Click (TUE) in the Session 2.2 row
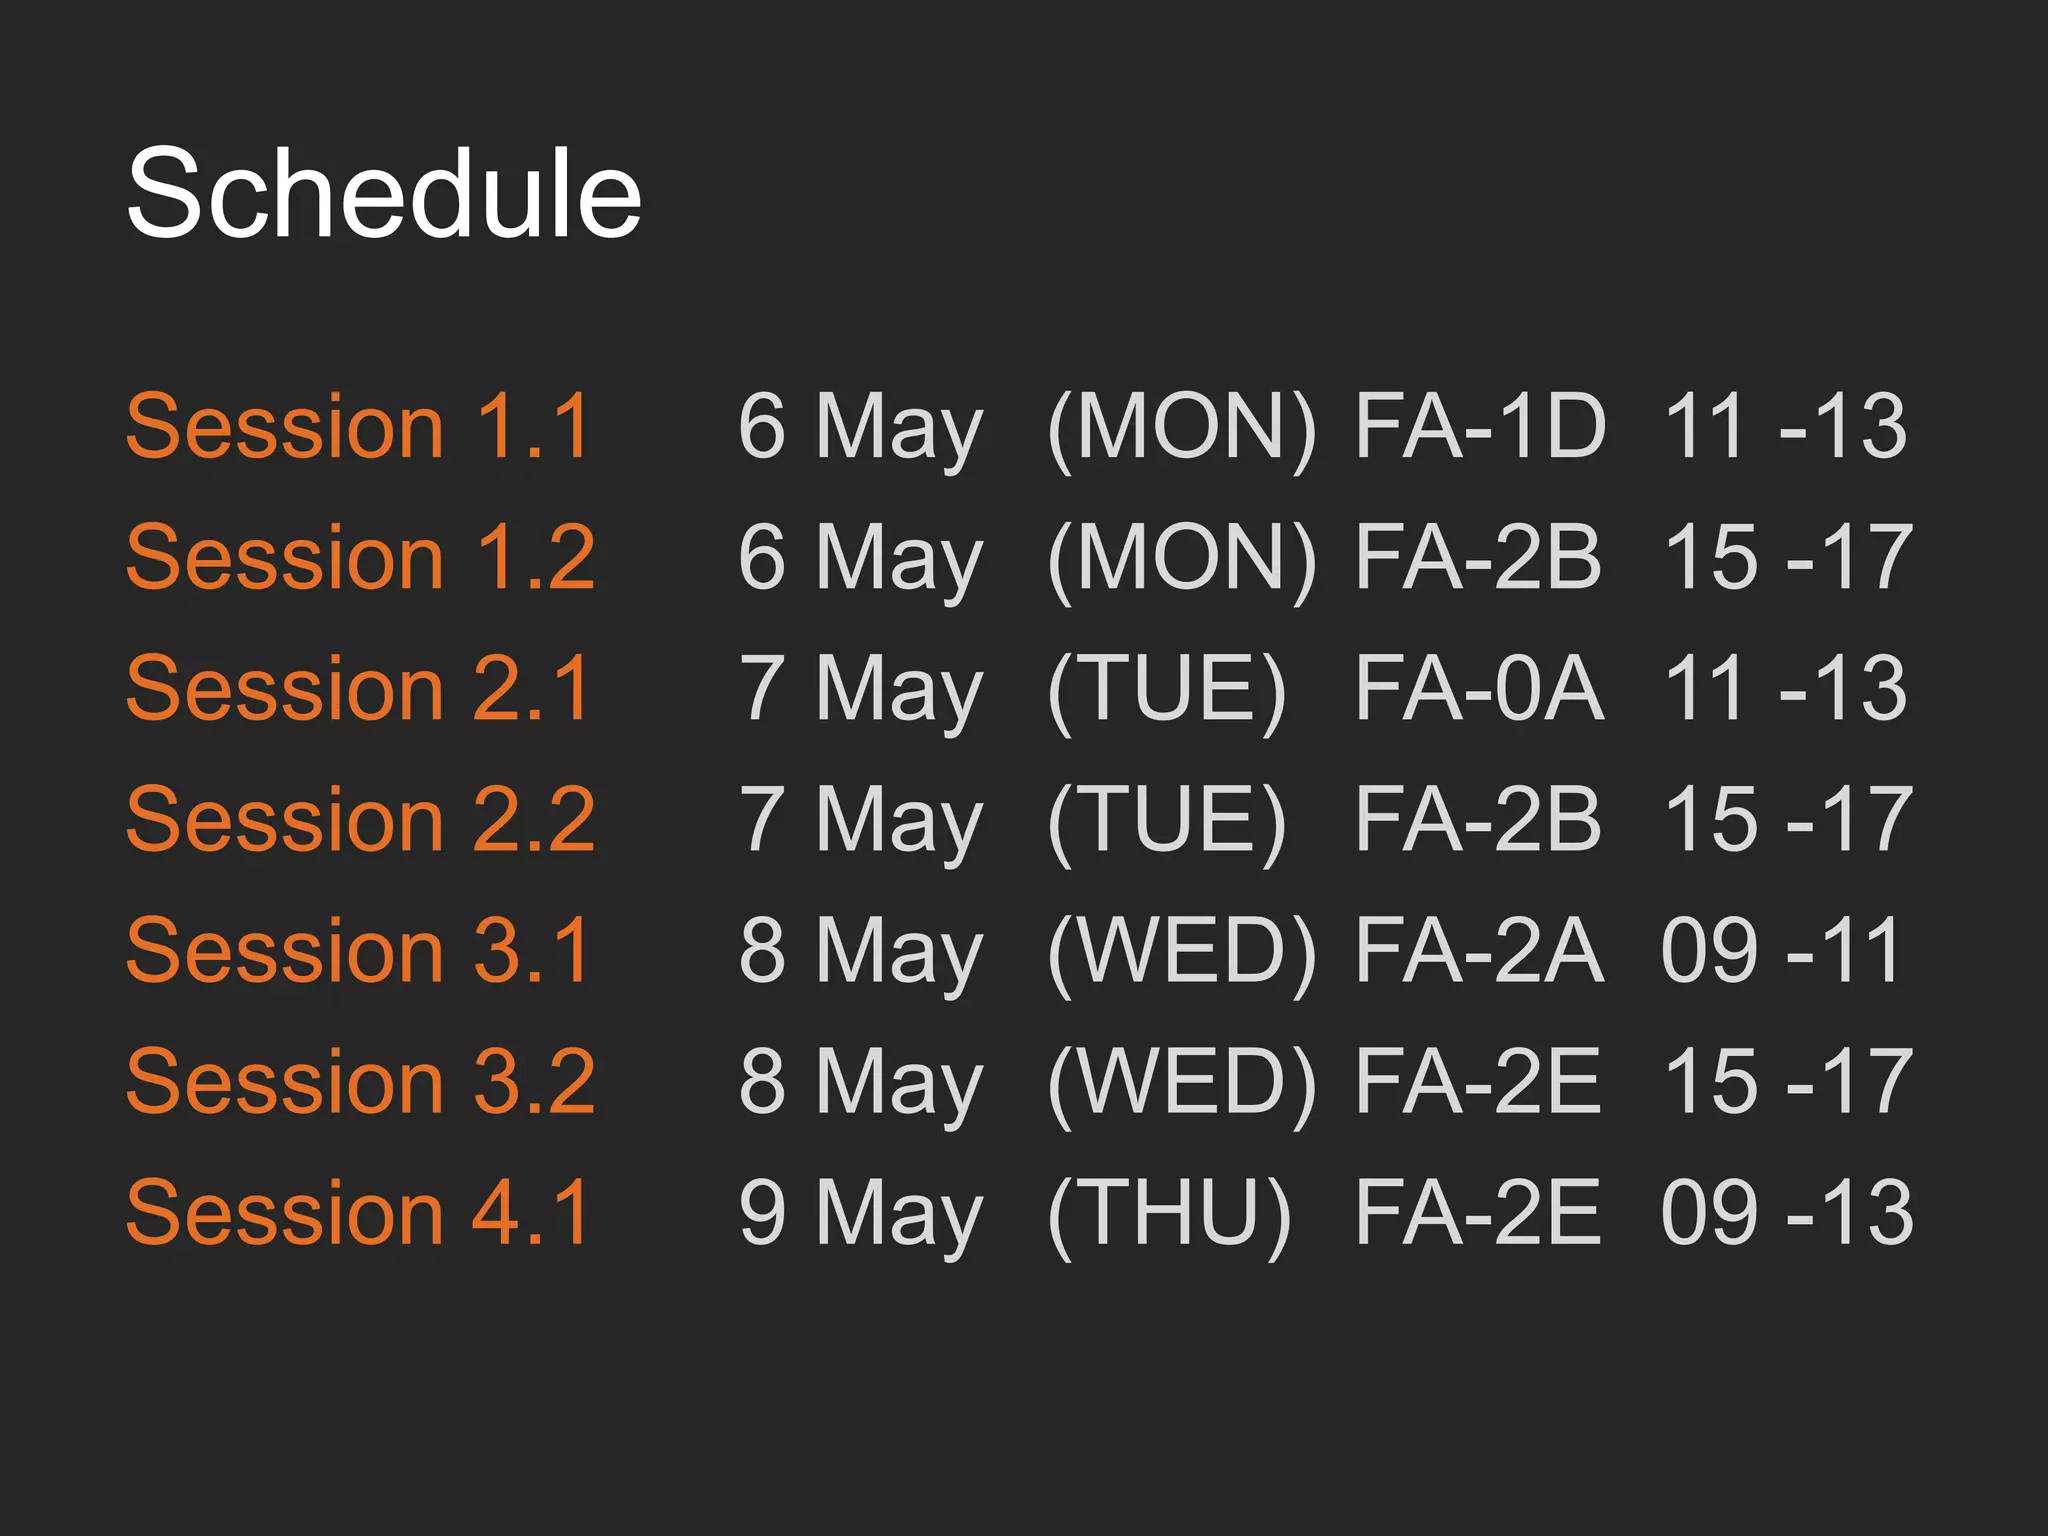The height and width of the screenshot is (1536, 2048). point(1166,819)
